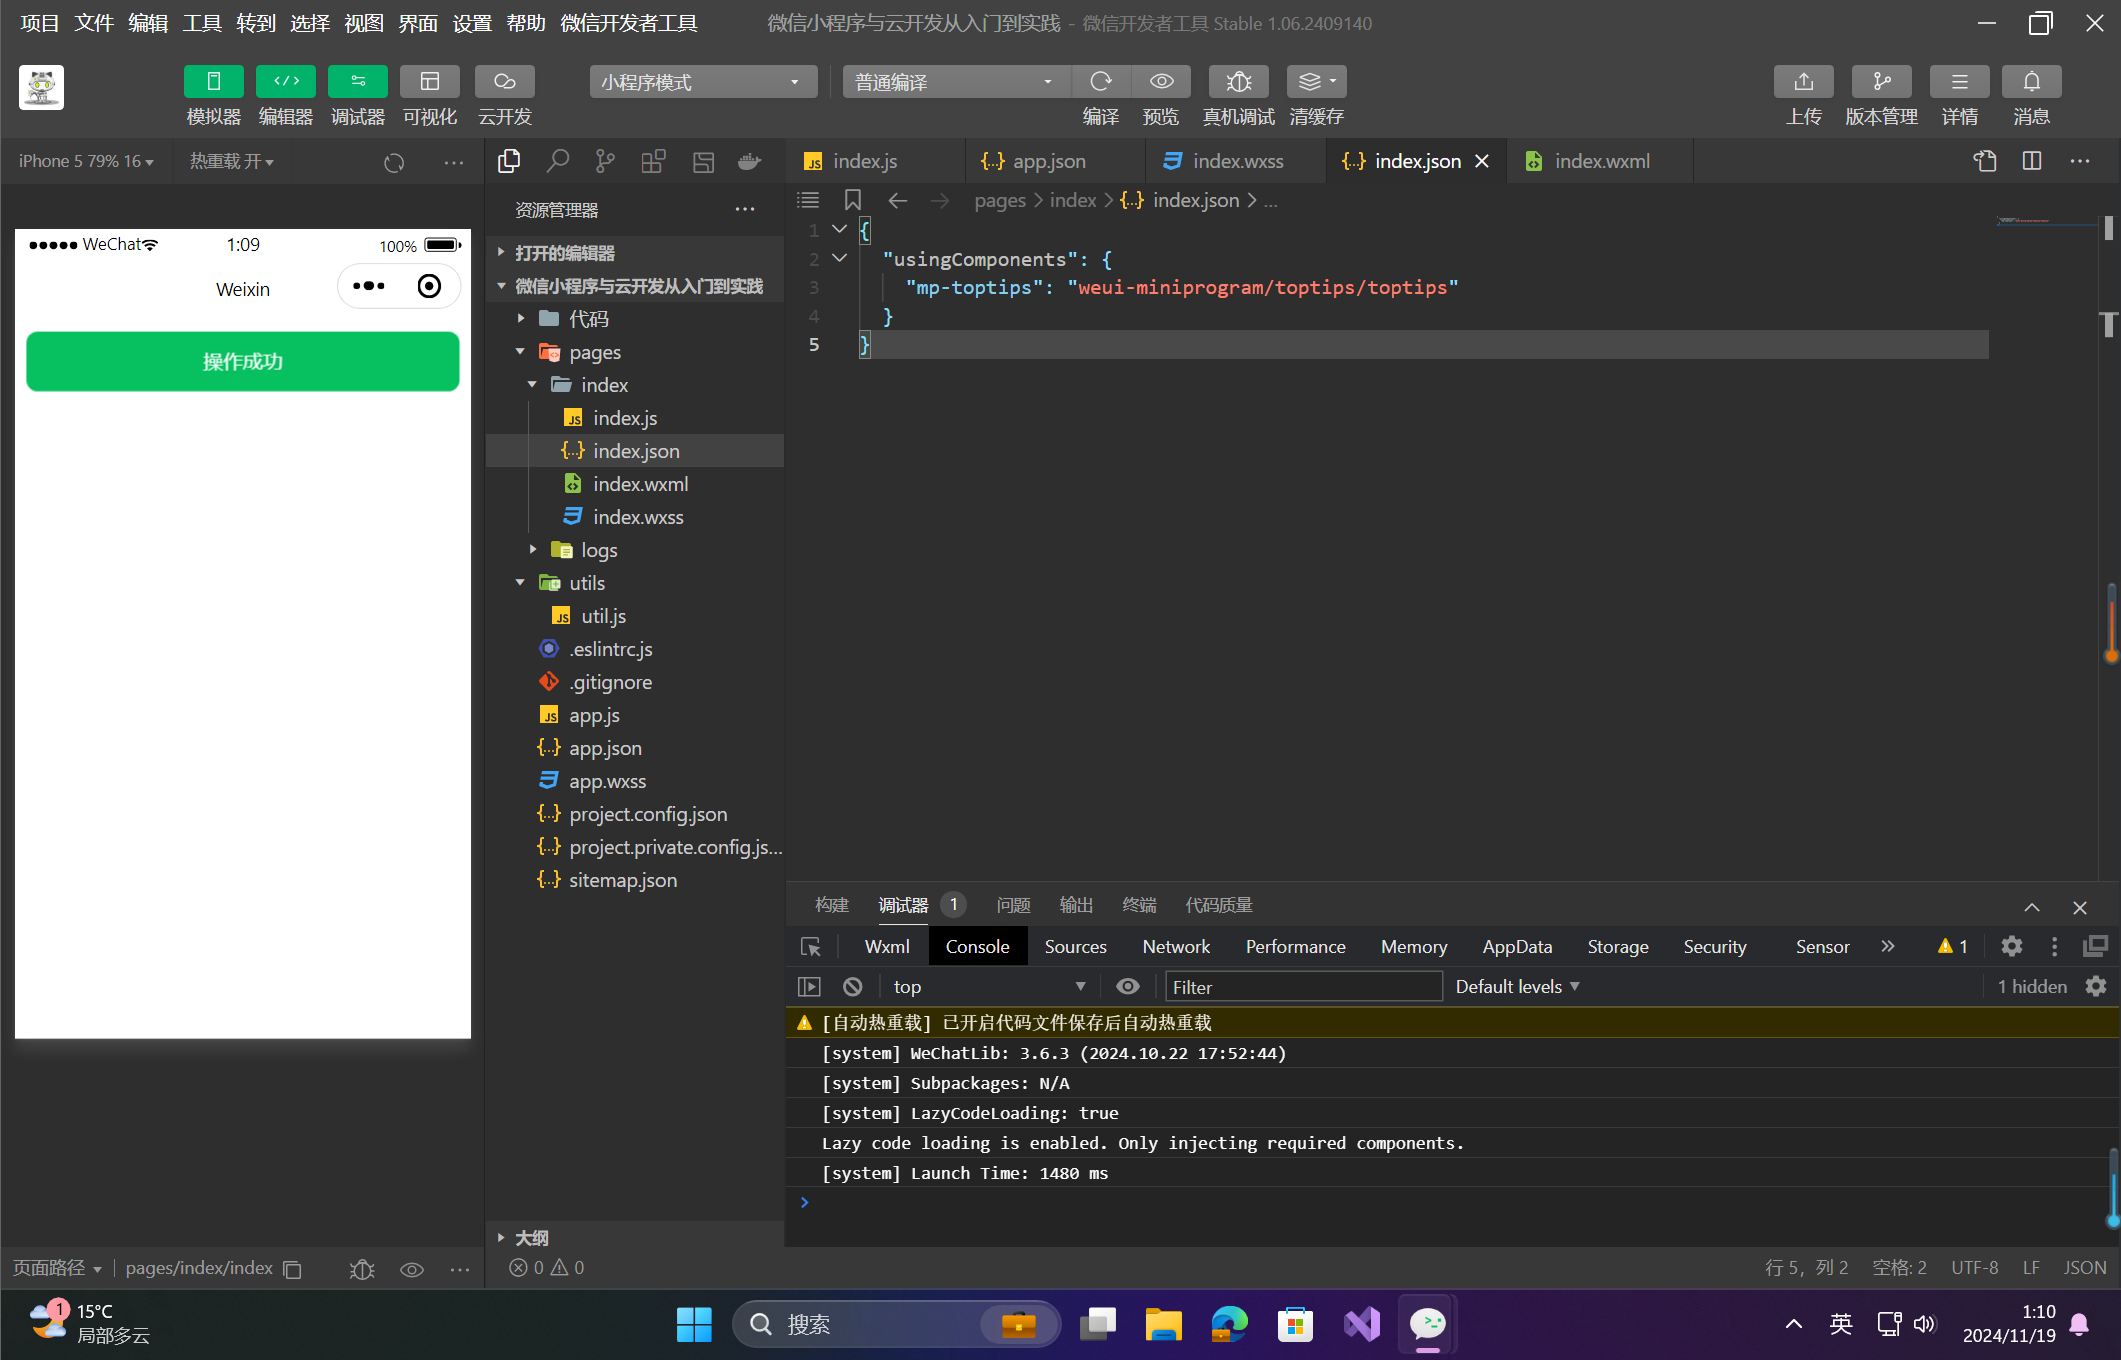Click the compile refresh icon
Image resolution: width=2121 pixels, height=1360 pixels.
point(1100,82)
